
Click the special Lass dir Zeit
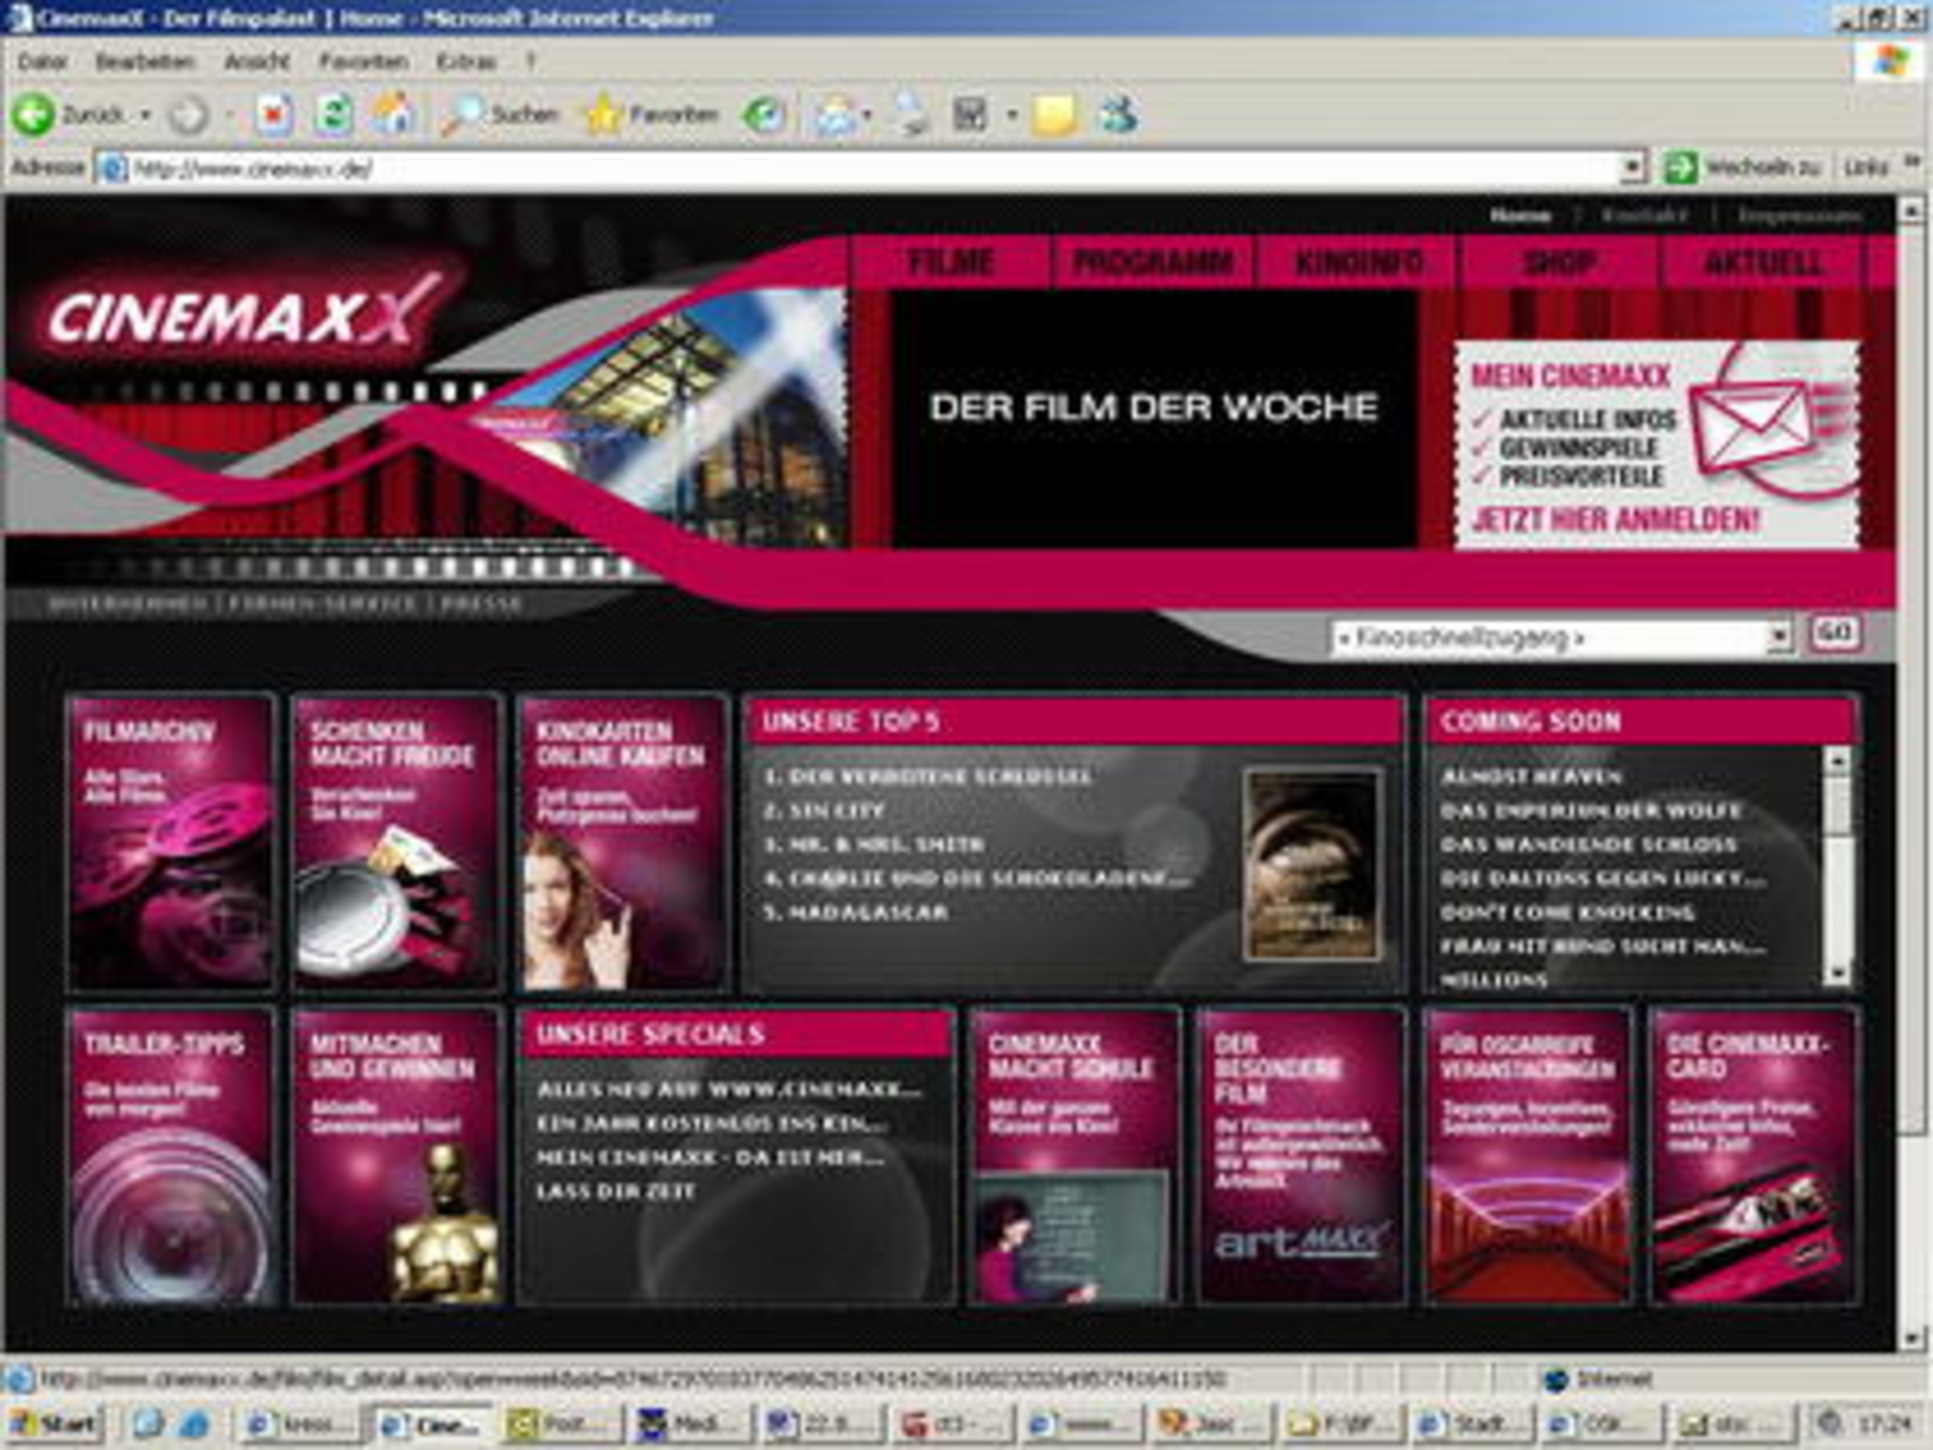[615, 1191]
